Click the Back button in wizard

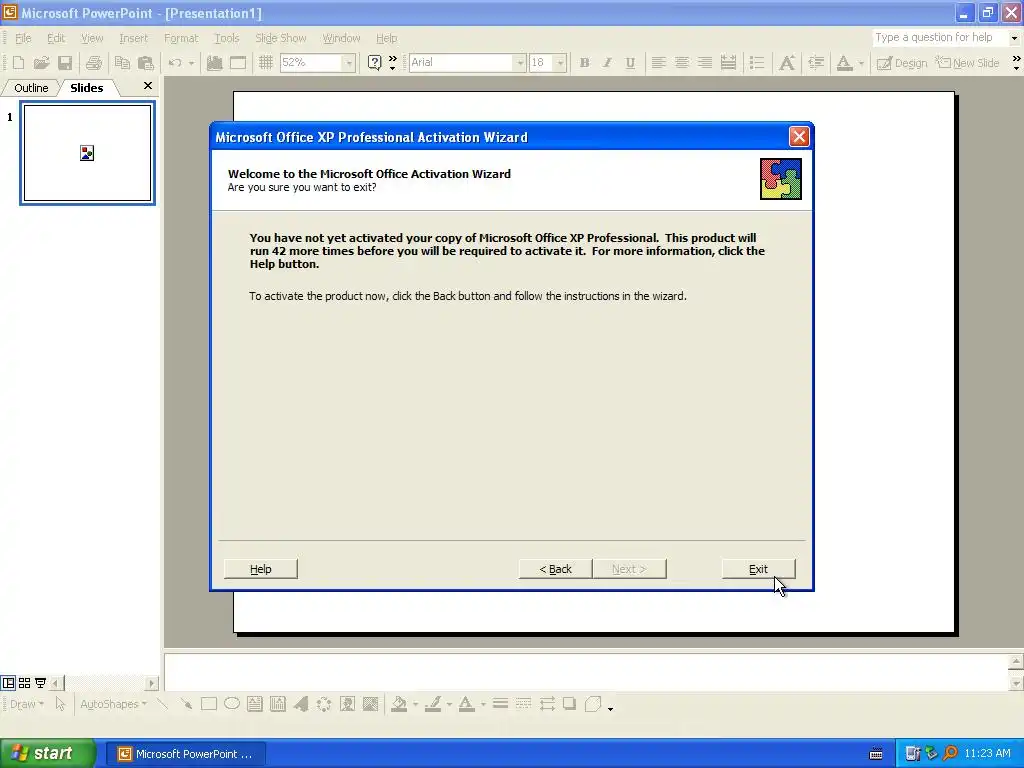pyautogui.click(x=555, y=569)
